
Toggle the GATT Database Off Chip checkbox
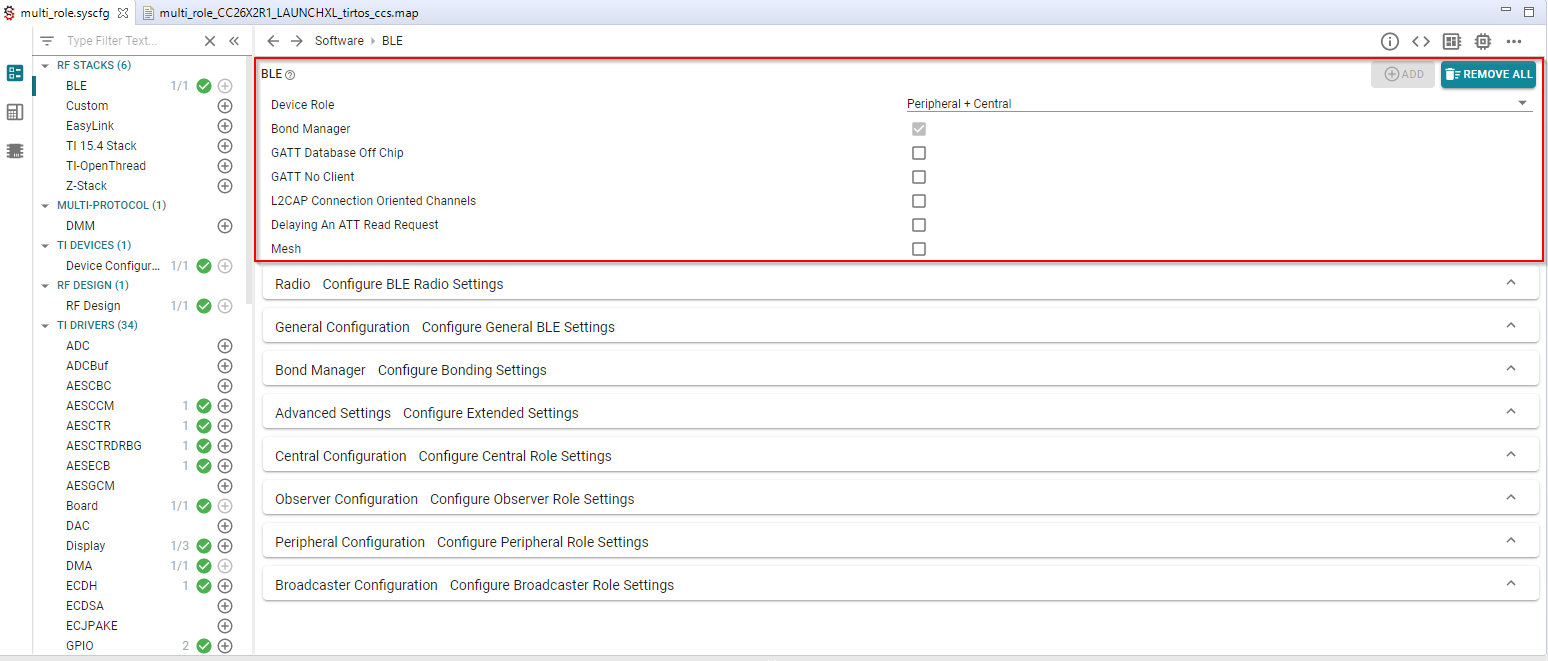[919, 152]
